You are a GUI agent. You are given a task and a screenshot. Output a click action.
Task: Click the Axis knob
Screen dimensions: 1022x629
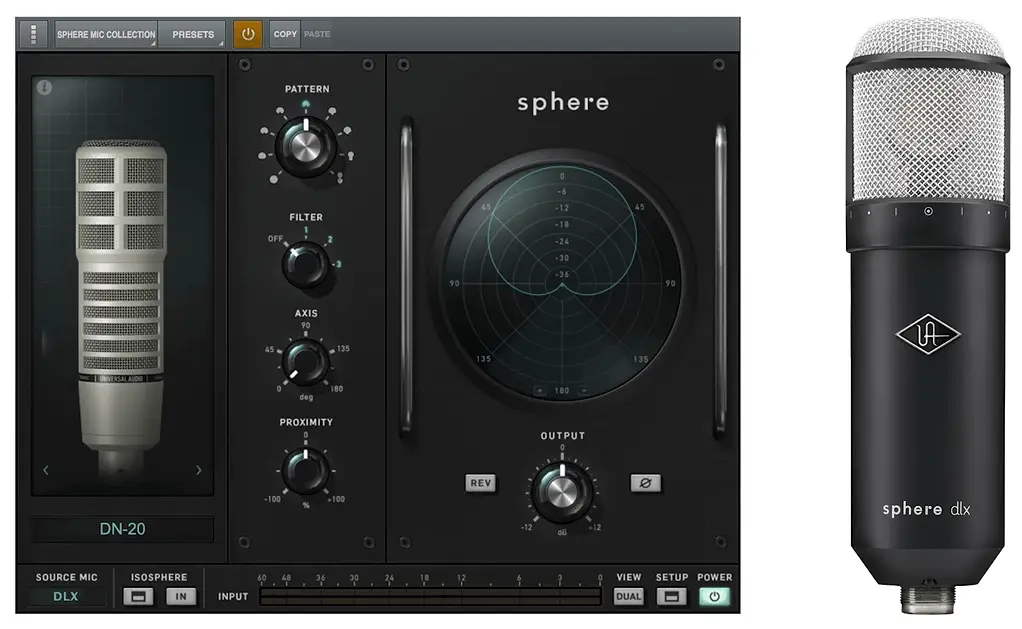click(305, 361)
